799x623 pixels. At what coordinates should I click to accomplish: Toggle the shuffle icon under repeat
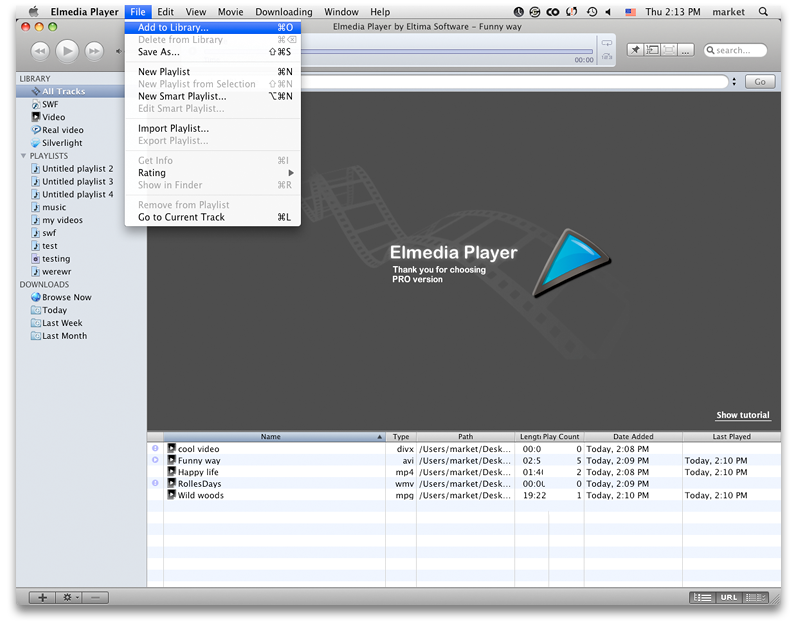[606, 56]
